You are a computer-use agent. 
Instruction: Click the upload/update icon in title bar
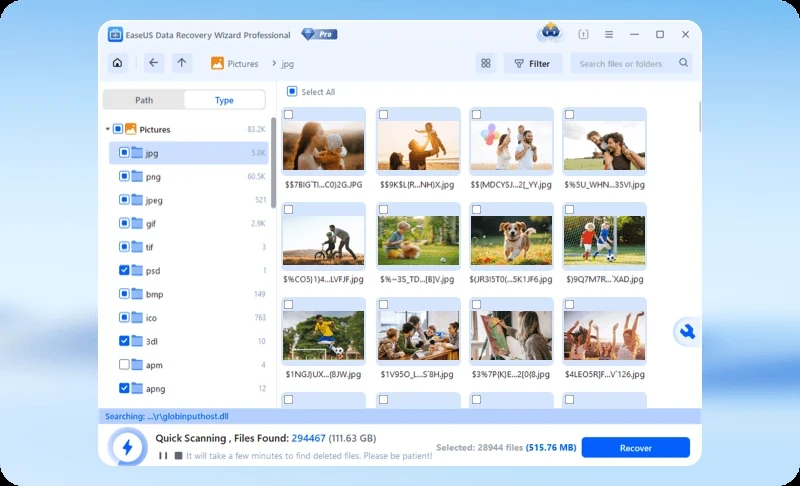tap(583, 34)
